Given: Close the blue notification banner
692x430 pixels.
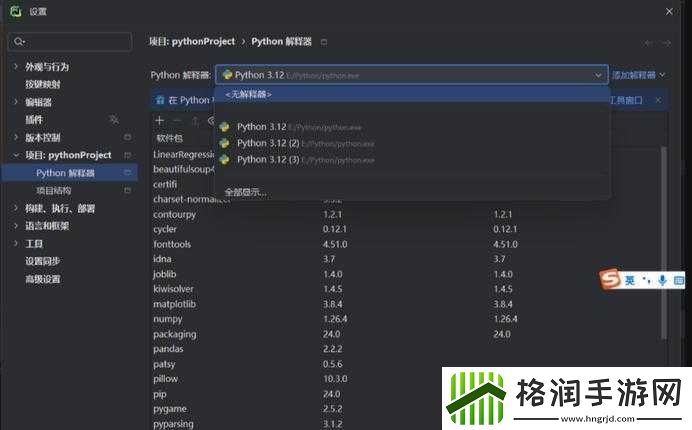Looking at the screenshot, I should (657, 100).
